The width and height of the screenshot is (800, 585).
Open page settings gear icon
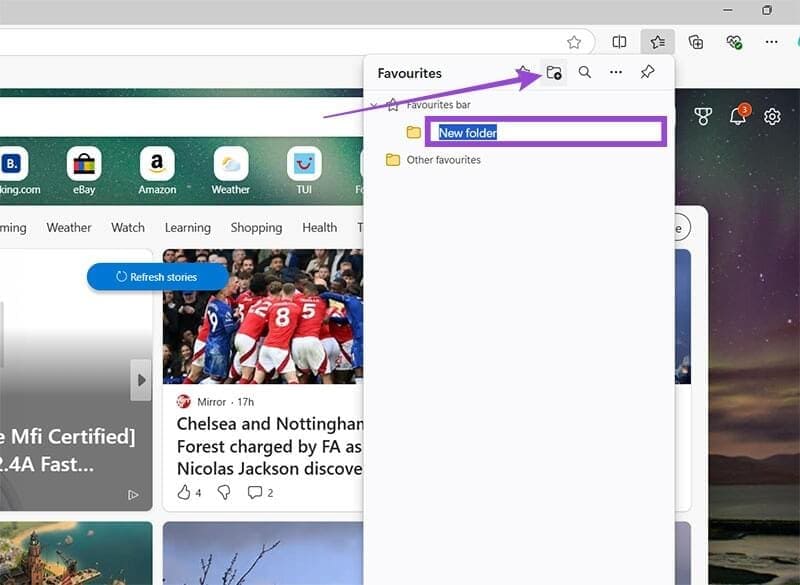click(x=772, y=116)
